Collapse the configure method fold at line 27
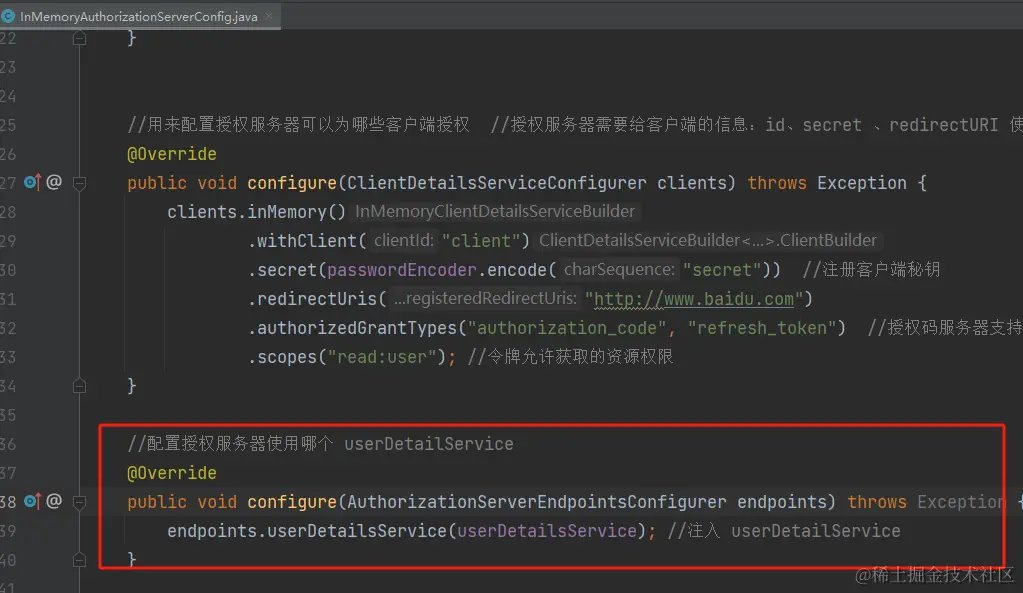 80,183
